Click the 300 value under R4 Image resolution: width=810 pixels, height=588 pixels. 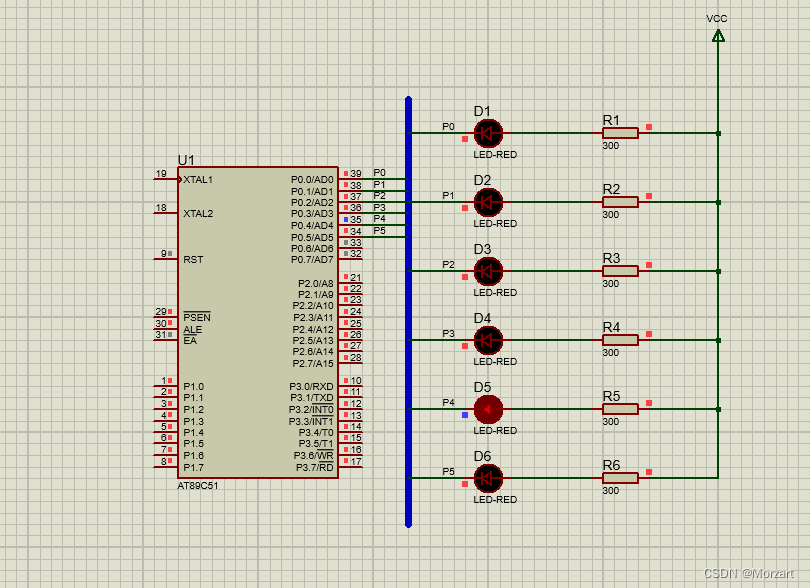611,352
